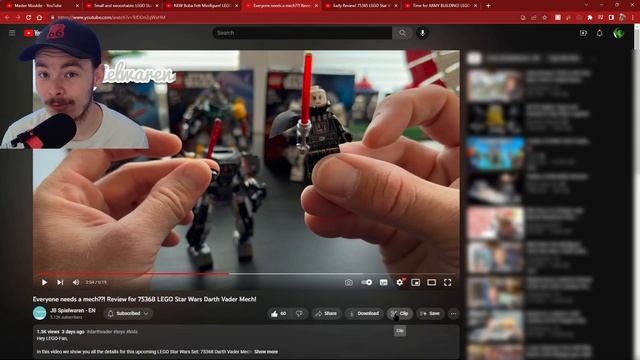Mute the video using the speaker icon
The height and width of the screenshot is (360, 640).
pos(76,282)
